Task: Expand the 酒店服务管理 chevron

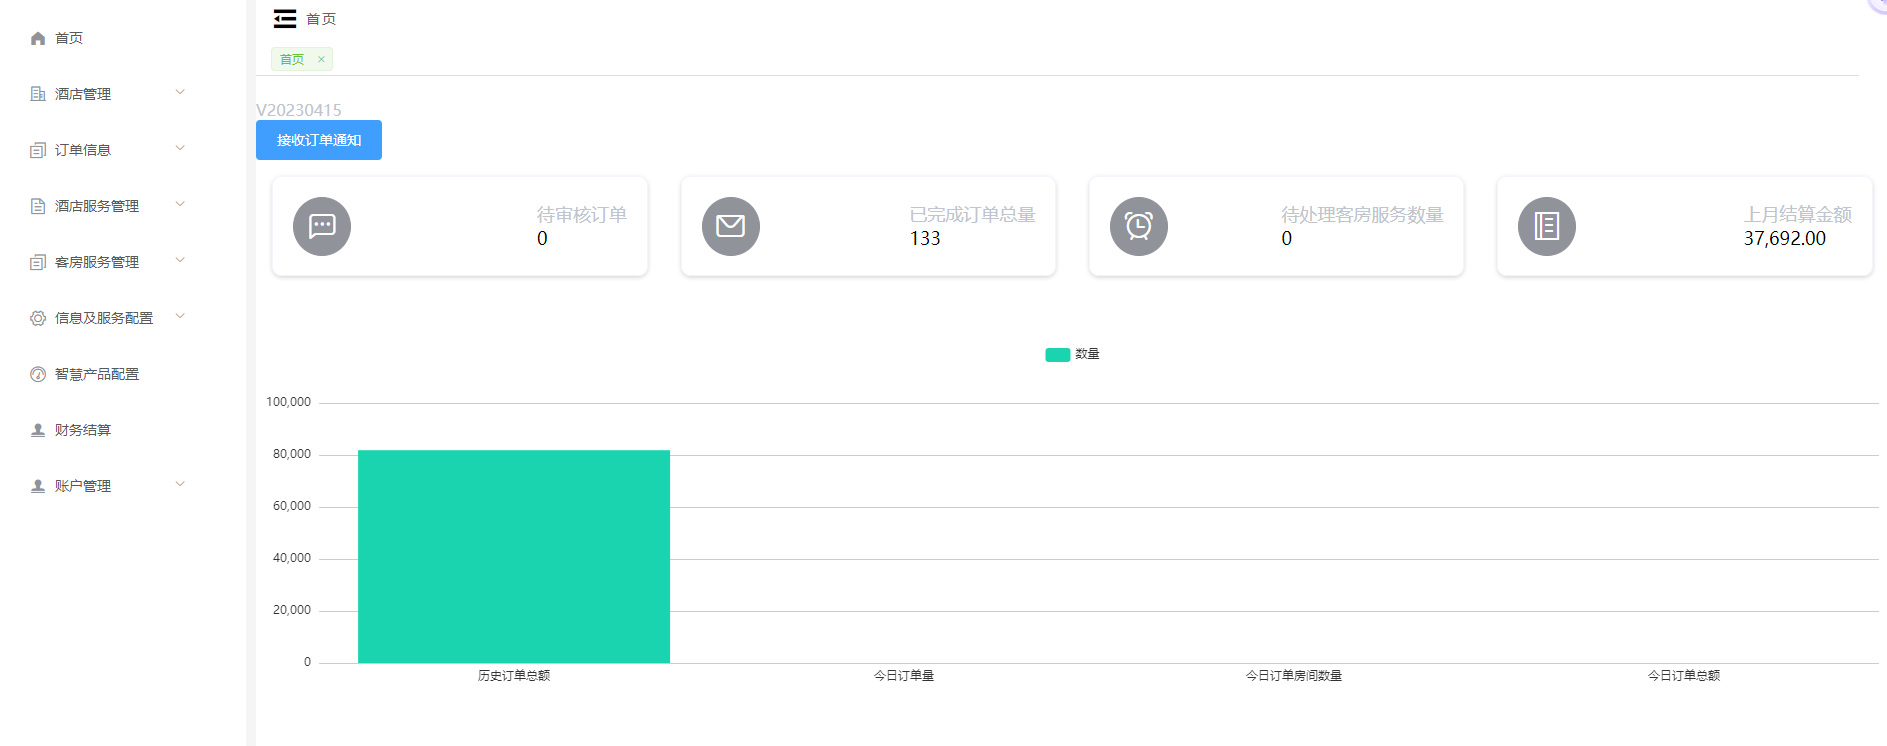Action: [180, 204]
